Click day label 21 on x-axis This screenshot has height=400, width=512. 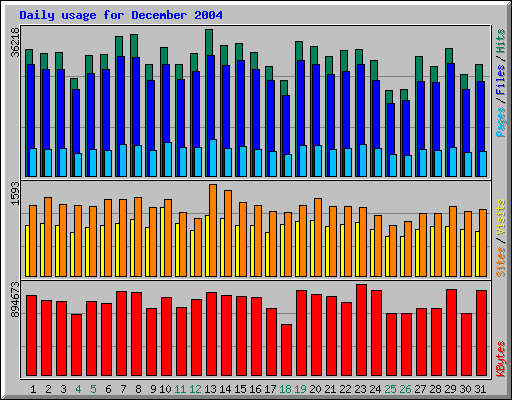click(x=330, y=389)
